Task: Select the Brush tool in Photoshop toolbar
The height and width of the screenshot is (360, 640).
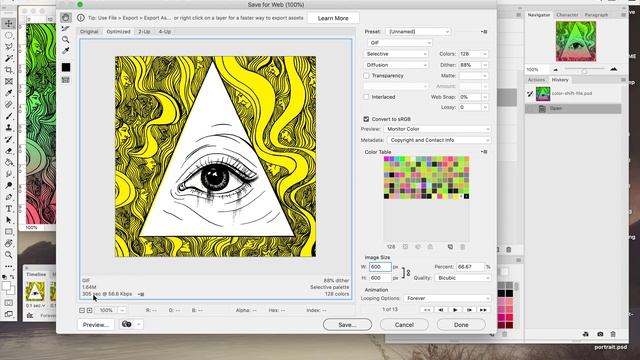Action: (9, 116)
